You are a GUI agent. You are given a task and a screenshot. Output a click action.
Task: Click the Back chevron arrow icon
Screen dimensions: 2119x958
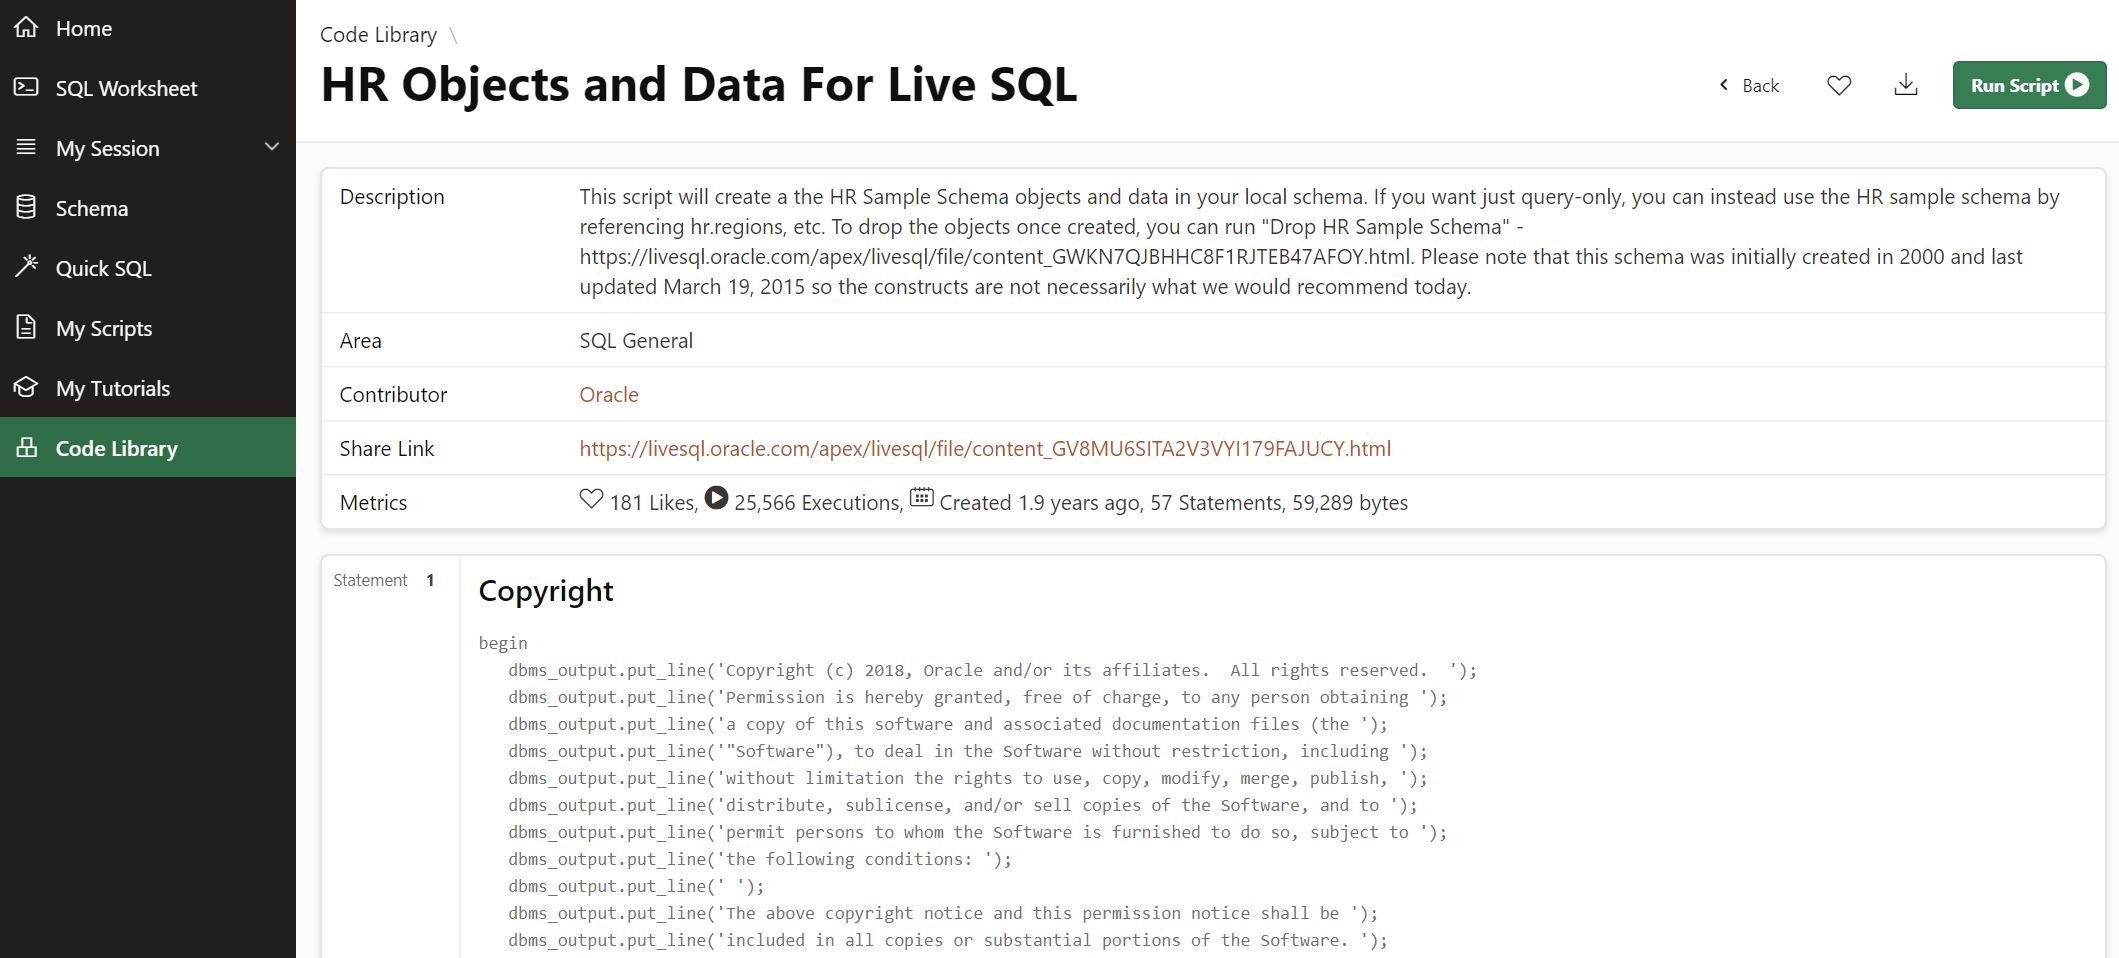pos(1723,85)
